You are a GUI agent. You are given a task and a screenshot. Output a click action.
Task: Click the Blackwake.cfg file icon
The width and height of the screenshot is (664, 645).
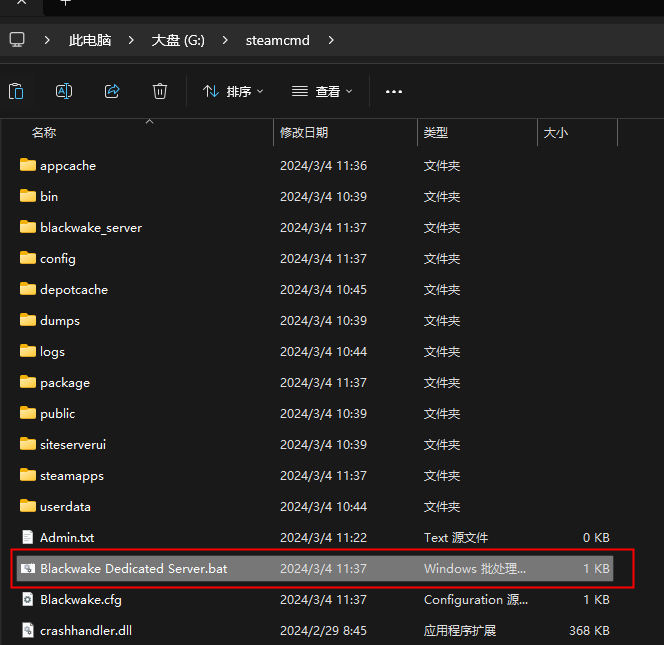[28, 599]
